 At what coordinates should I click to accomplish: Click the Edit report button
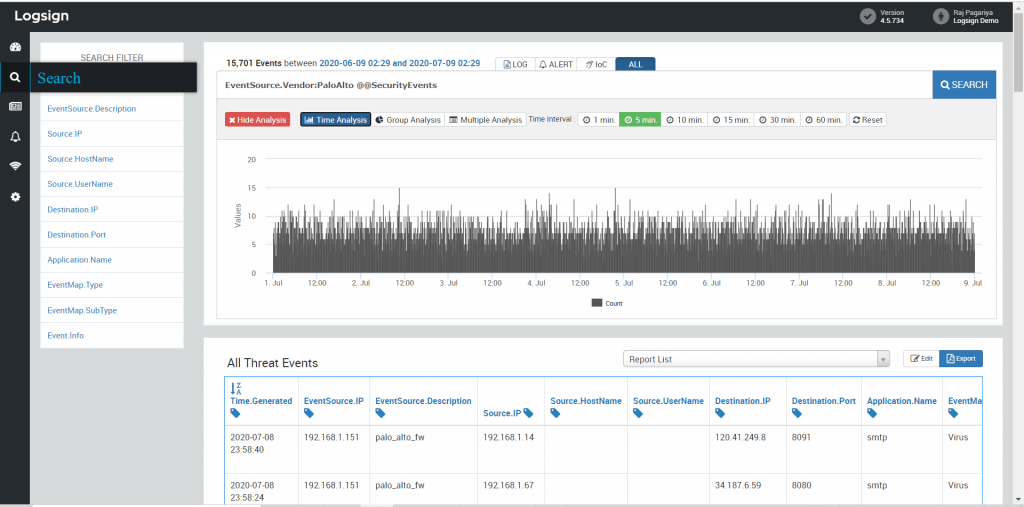click(921, 359)
